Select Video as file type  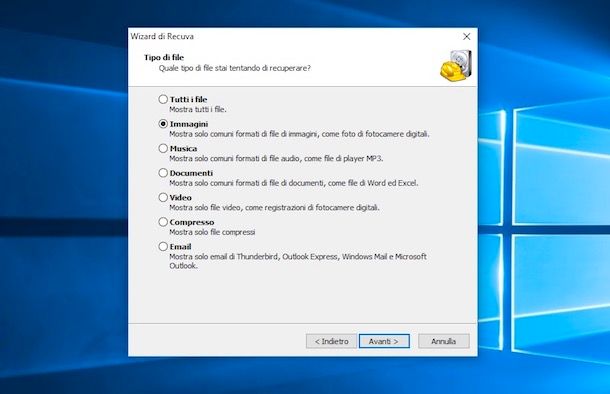click(163, 197)
